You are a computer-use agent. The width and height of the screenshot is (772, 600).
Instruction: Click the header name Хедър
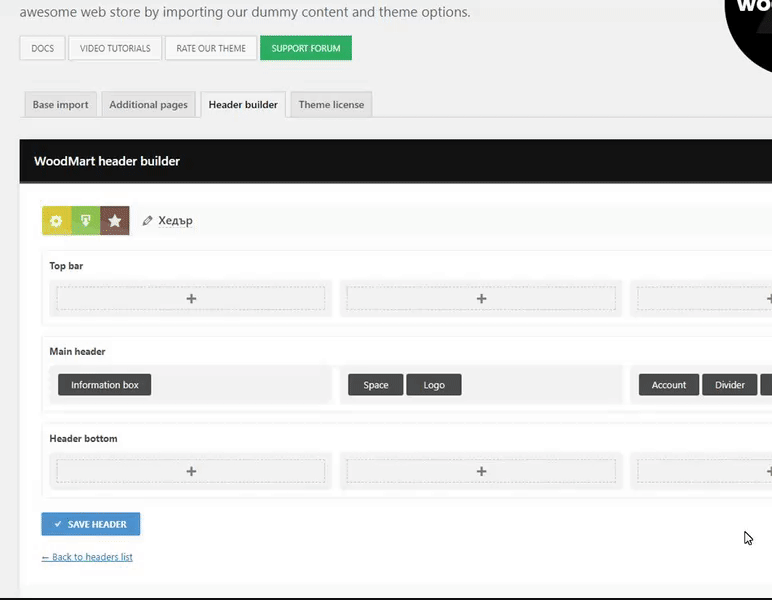175,221
